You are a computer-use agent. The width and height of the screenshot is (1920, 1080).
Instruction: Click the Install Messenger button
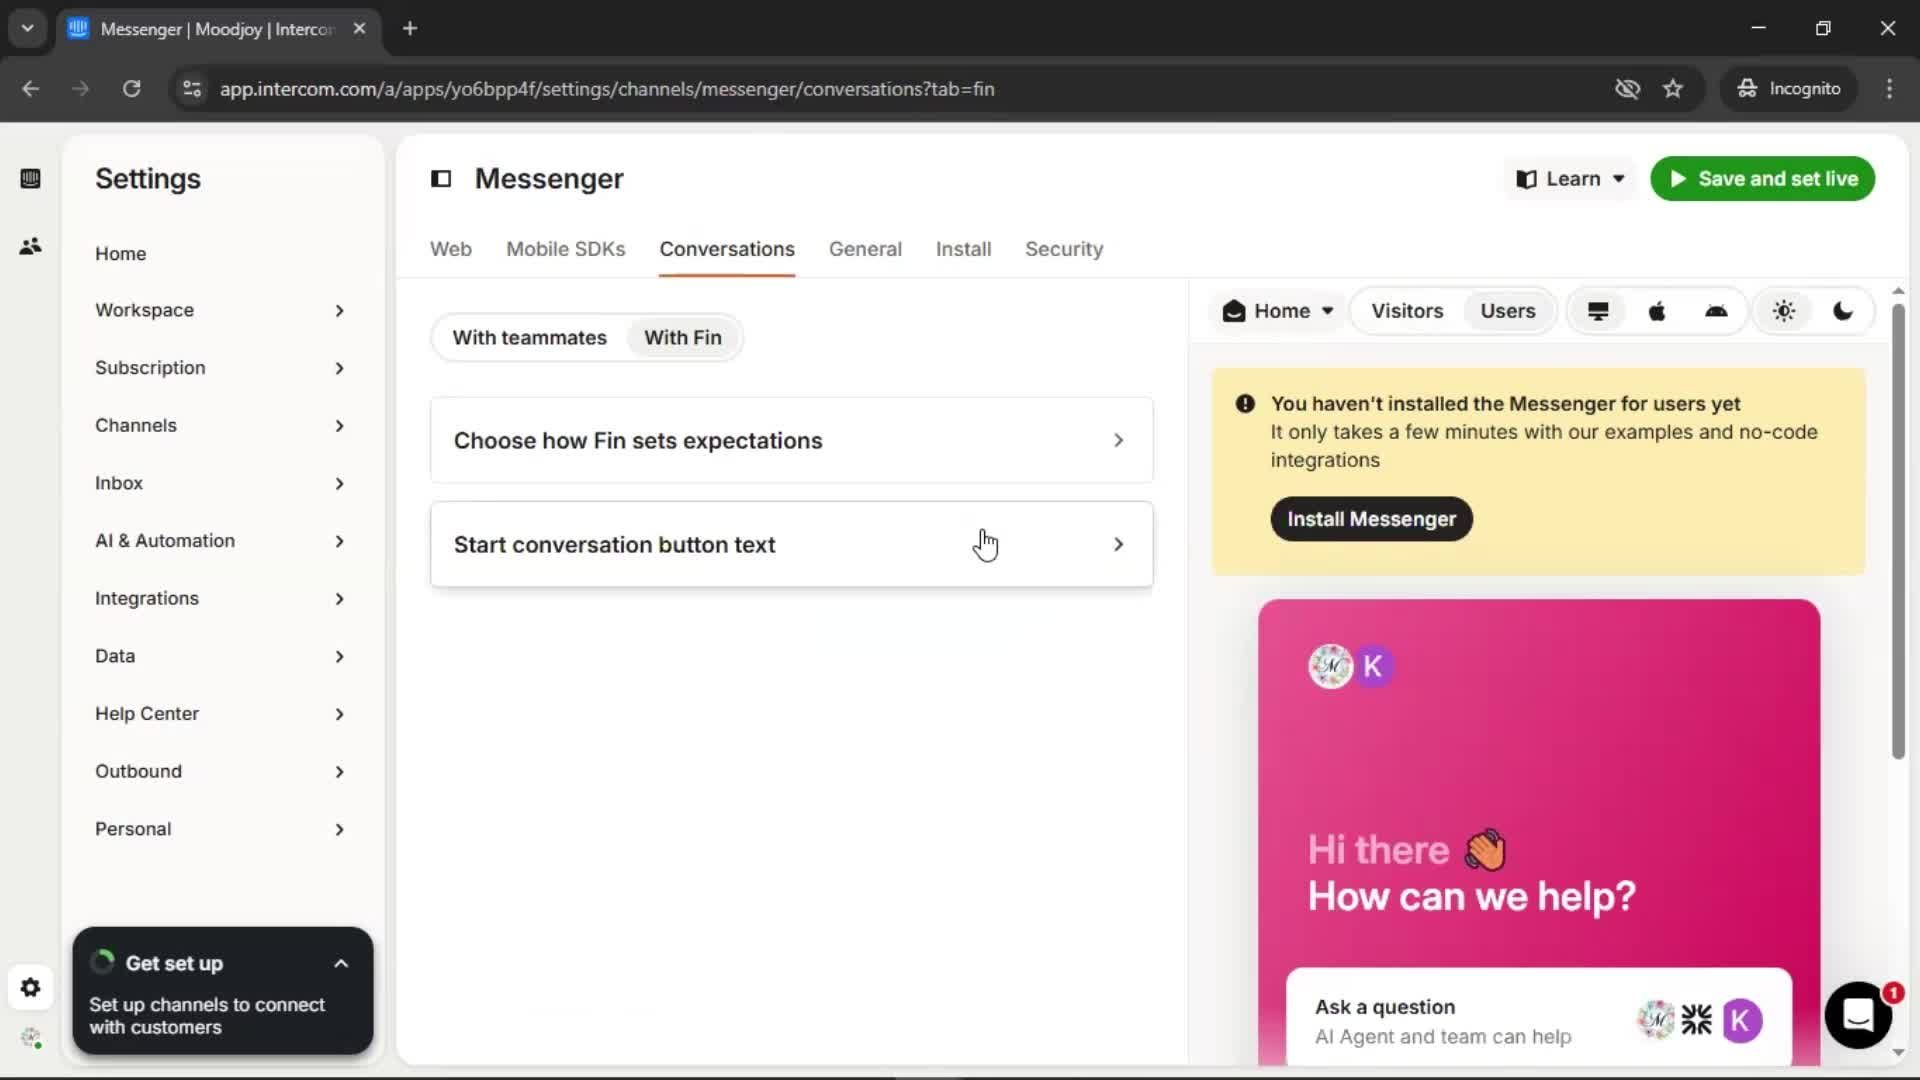(1371, 519)
